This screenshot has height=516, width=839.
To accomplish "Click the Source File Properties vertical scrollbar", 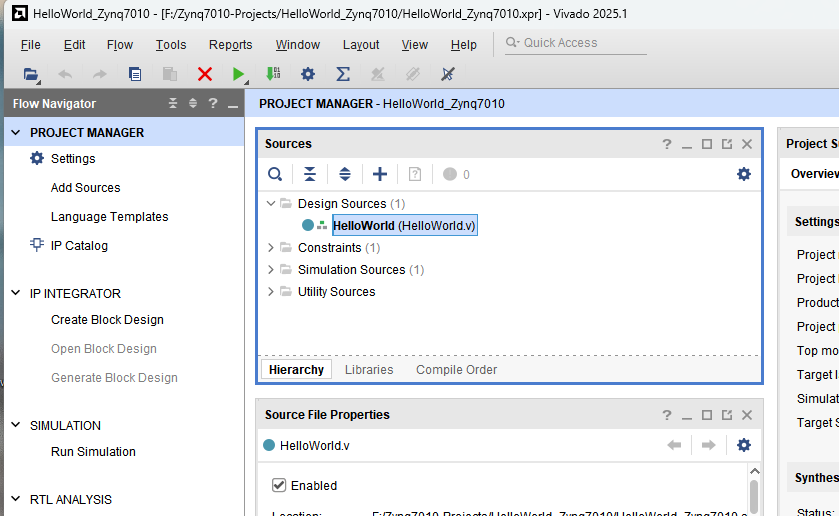I will pyautogui.click(x=754, y=497).
